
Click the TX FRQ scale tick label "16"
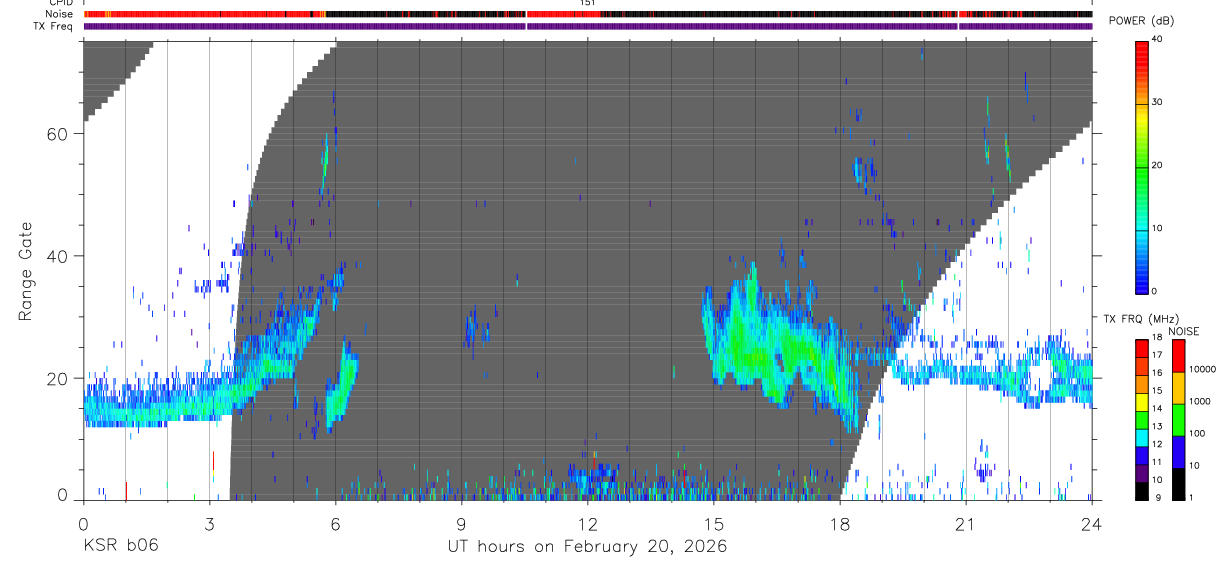click(1158, 373)
